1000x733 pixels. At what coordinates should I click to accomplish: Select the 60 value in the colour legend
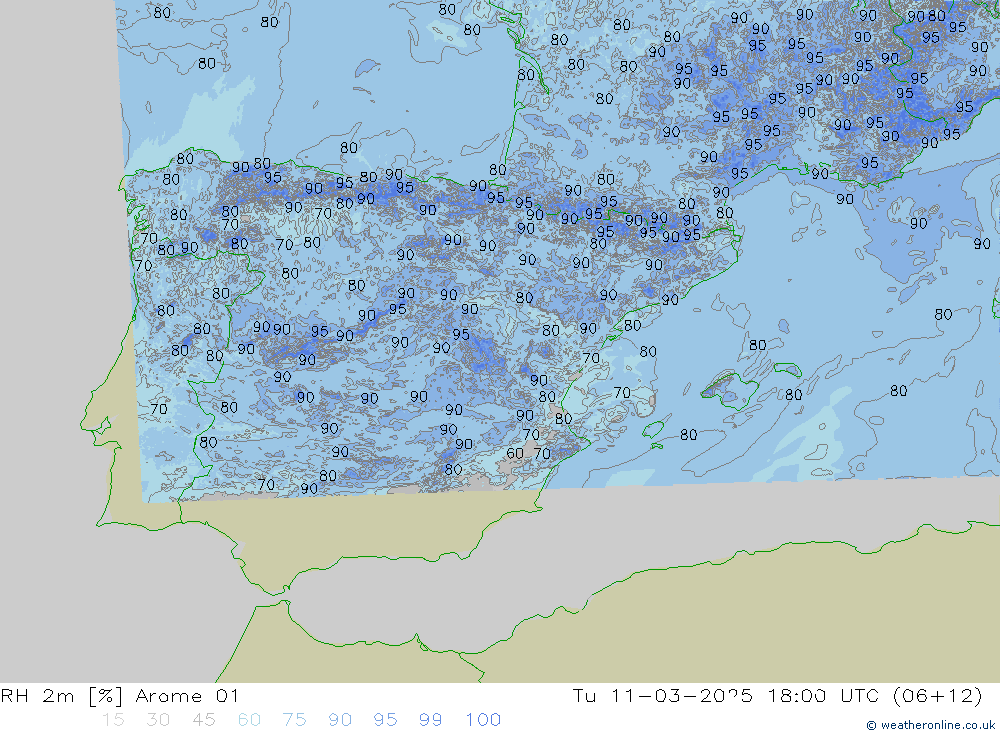tap(249, 720)
